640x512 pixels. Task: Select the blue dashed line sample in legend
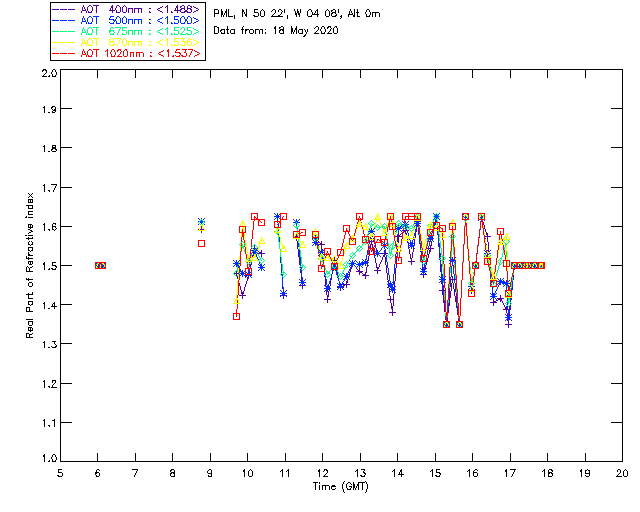(x=64, y=20)
